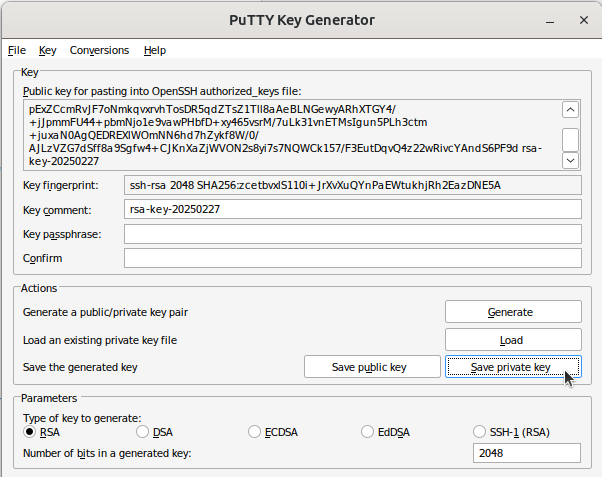Viewport: 602px width, 477px height.
Task: Click the number of bits field
Action: (x=527, y=453)
